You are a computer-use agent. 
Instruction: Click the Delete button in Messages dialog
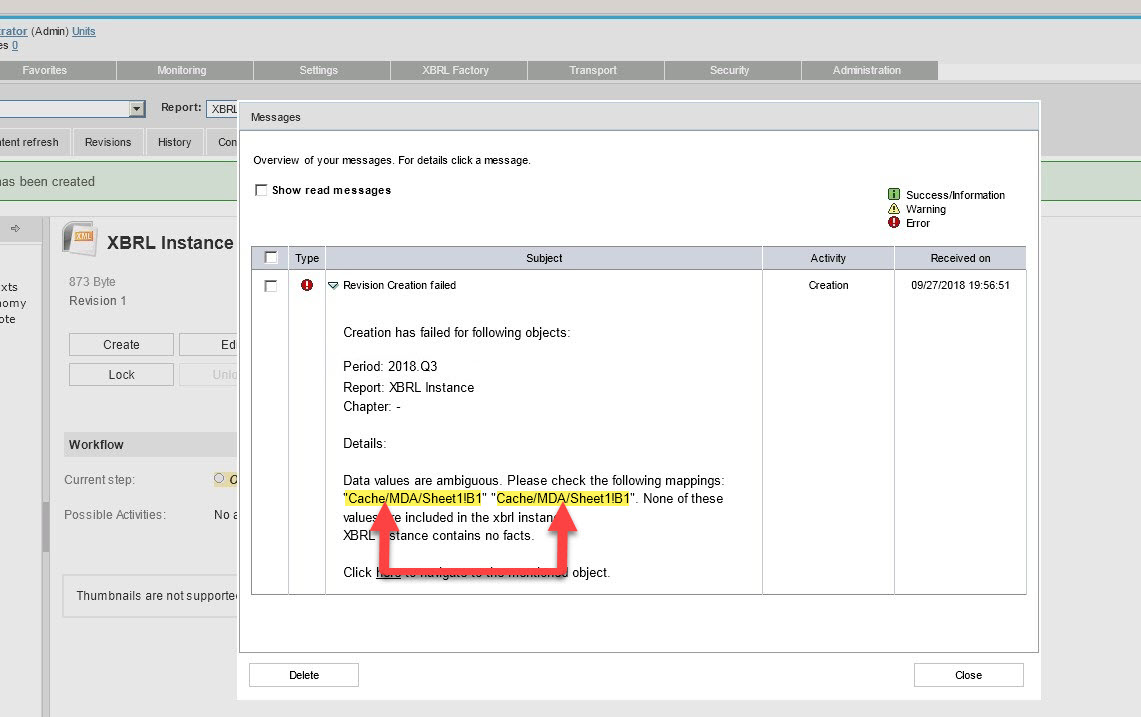click(x=304, y=675)
